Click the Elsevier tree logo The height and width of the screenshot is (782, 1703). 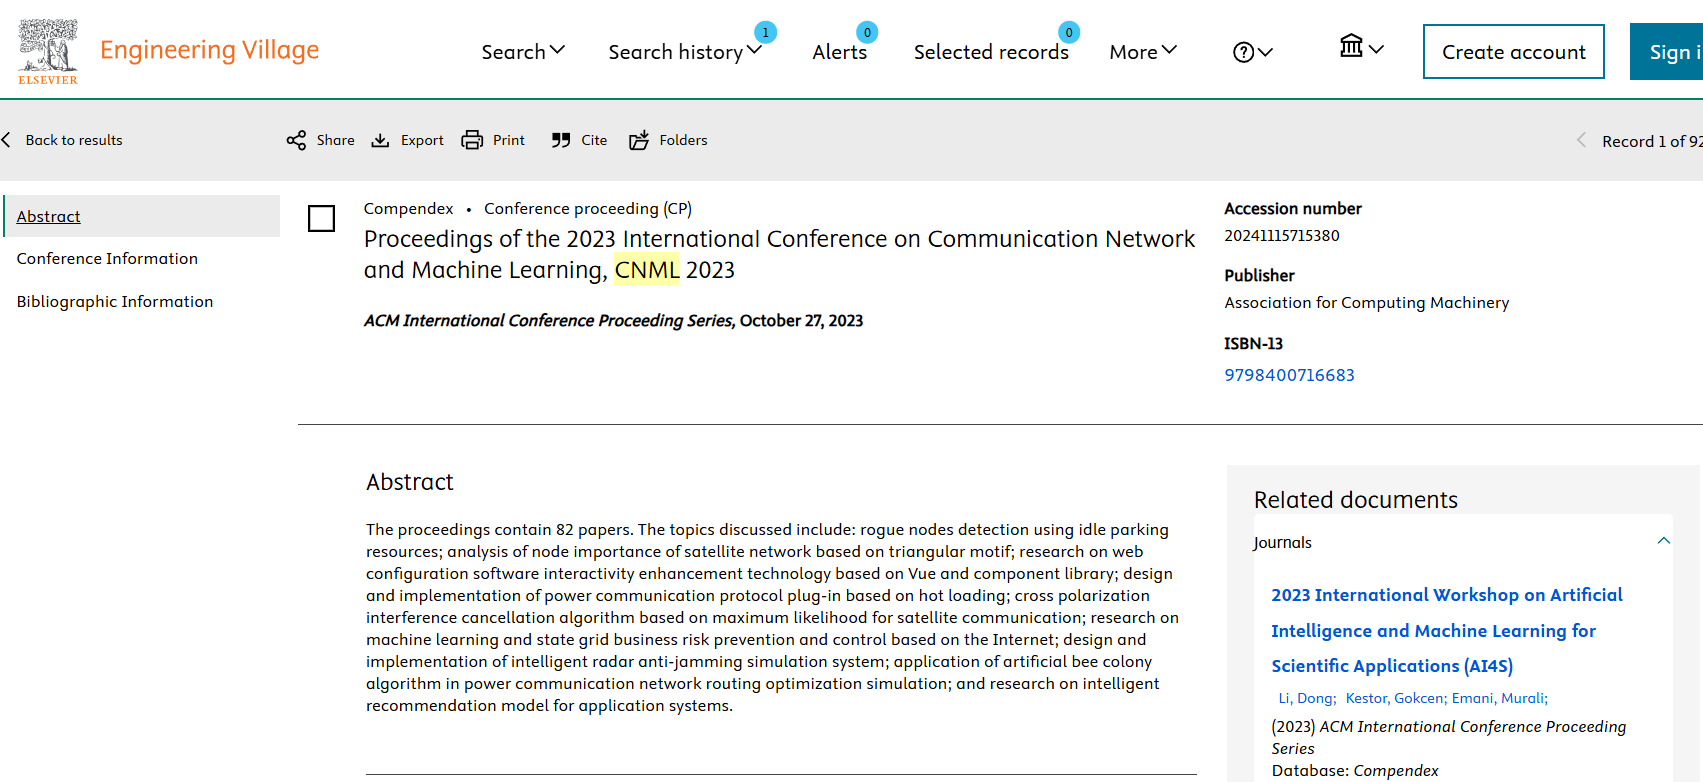click(47, 51)
